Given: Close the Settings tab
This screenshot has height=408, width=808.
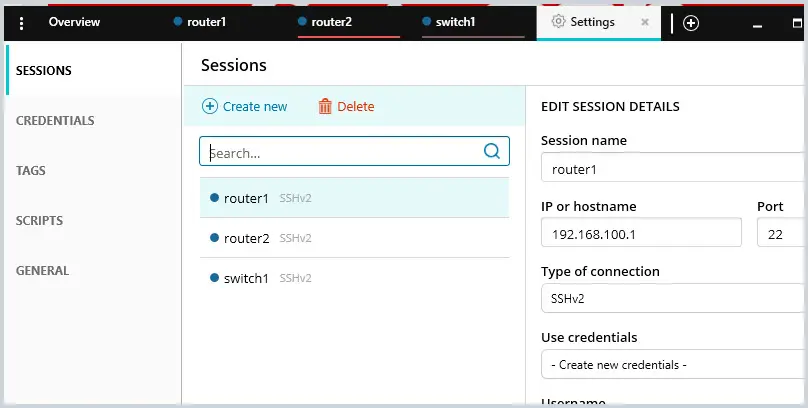Looking at the screenshot, I should pos(645,22).
